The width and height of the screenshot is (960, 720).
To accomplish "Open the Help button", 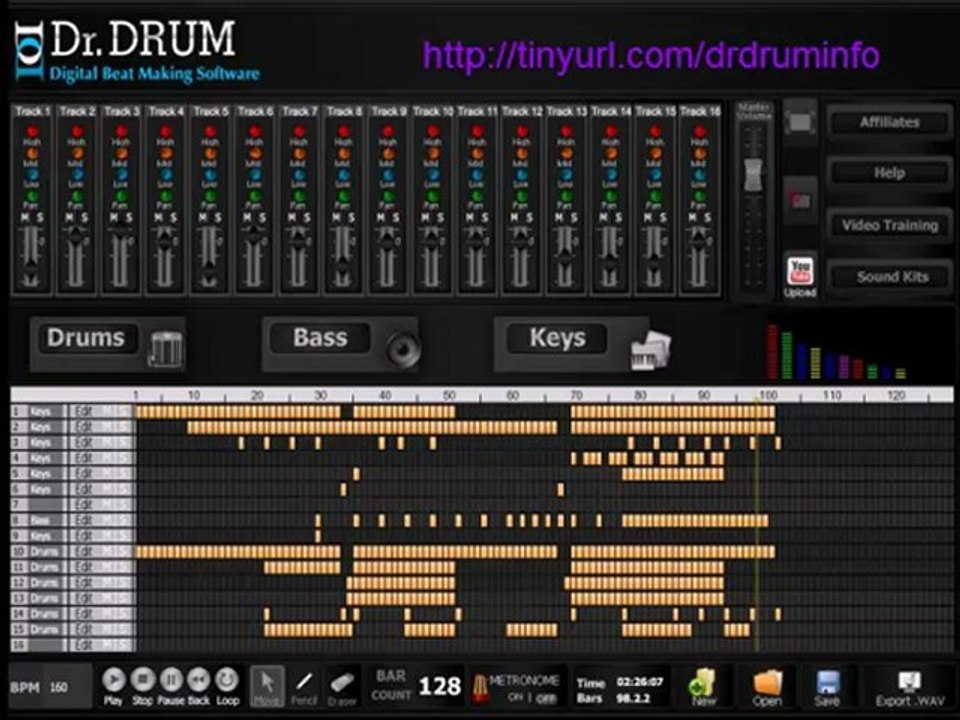I will [890, 173].
